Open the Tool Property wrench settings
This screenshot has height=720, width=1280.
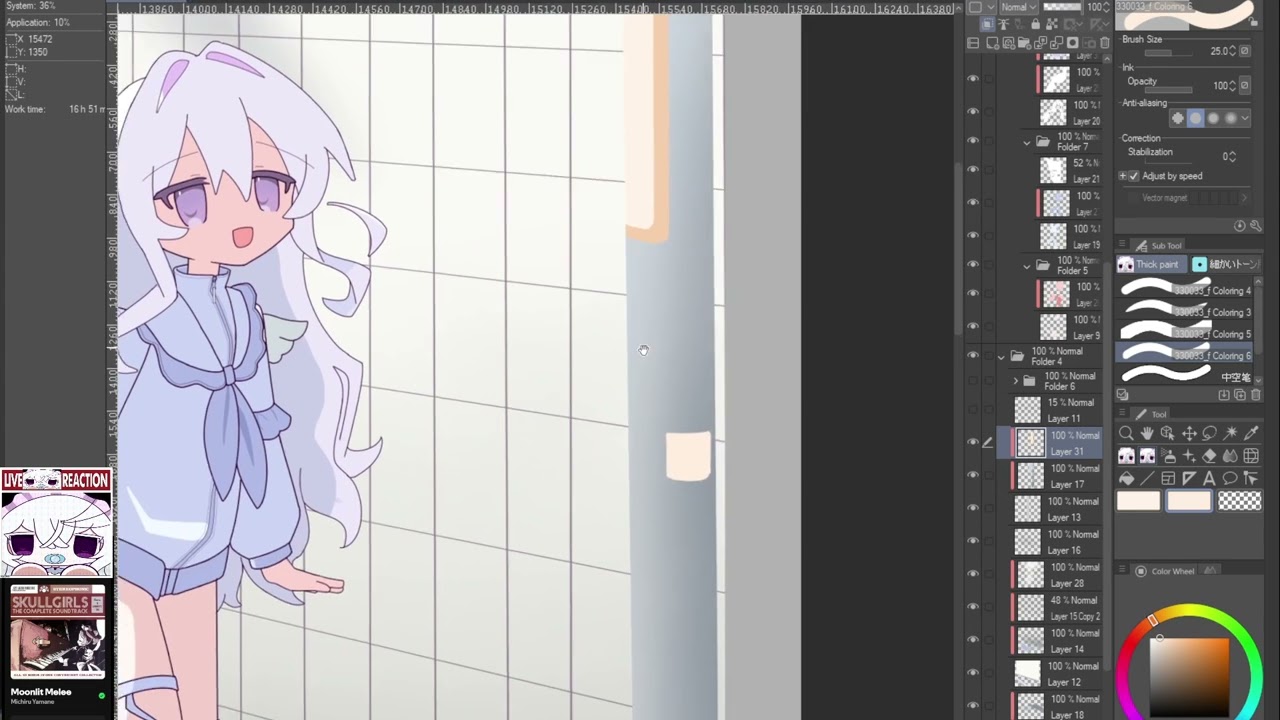(1256, 226)
